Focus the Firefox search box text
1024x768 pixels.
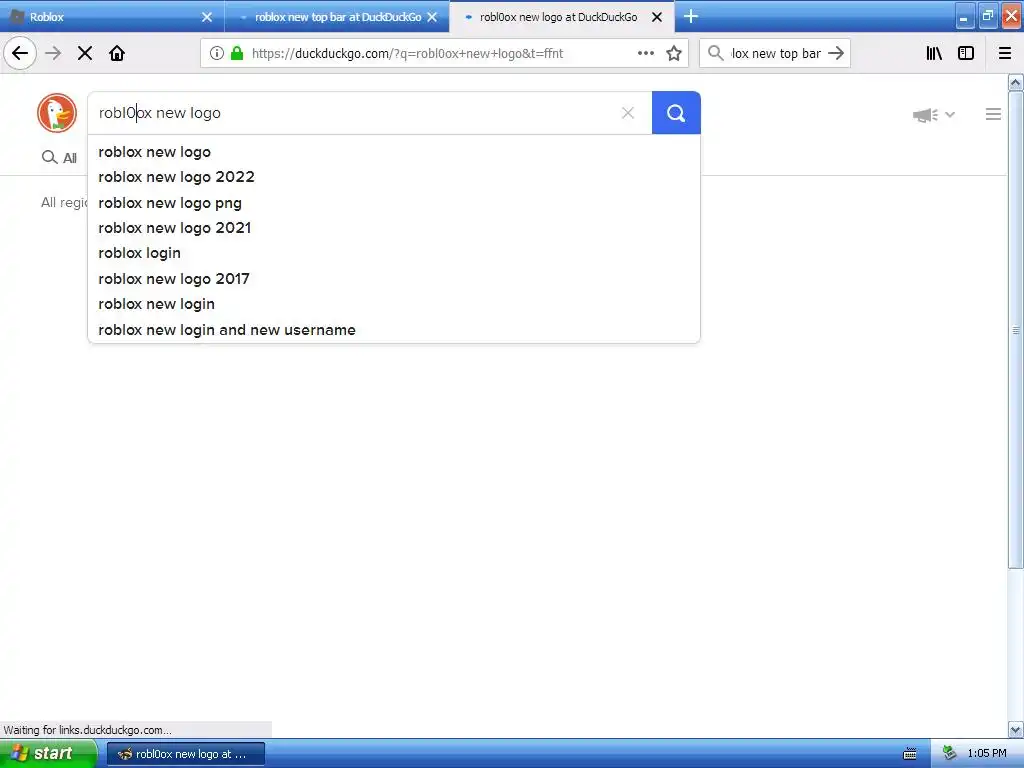click(775, 54)
